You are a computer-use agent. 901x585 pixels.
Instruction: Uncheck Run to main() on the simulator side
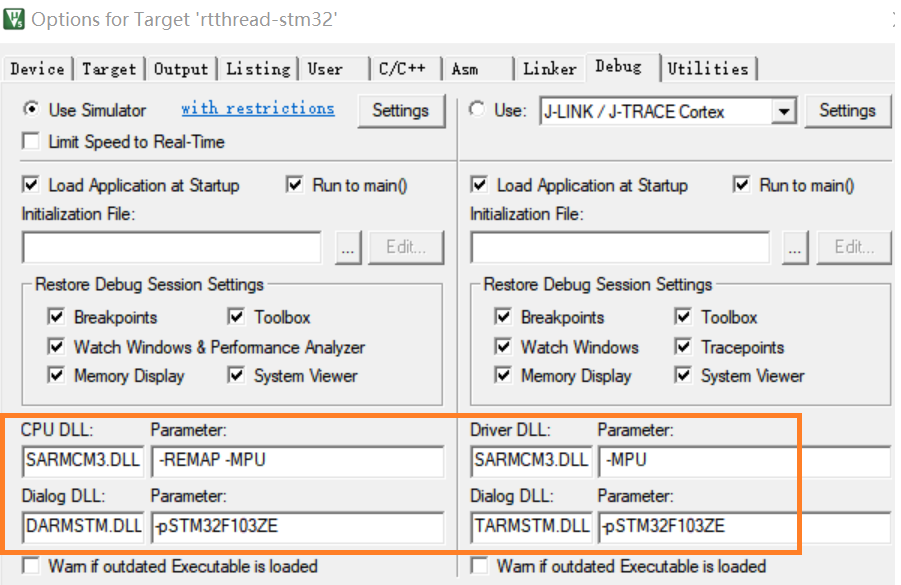point(294,184)
